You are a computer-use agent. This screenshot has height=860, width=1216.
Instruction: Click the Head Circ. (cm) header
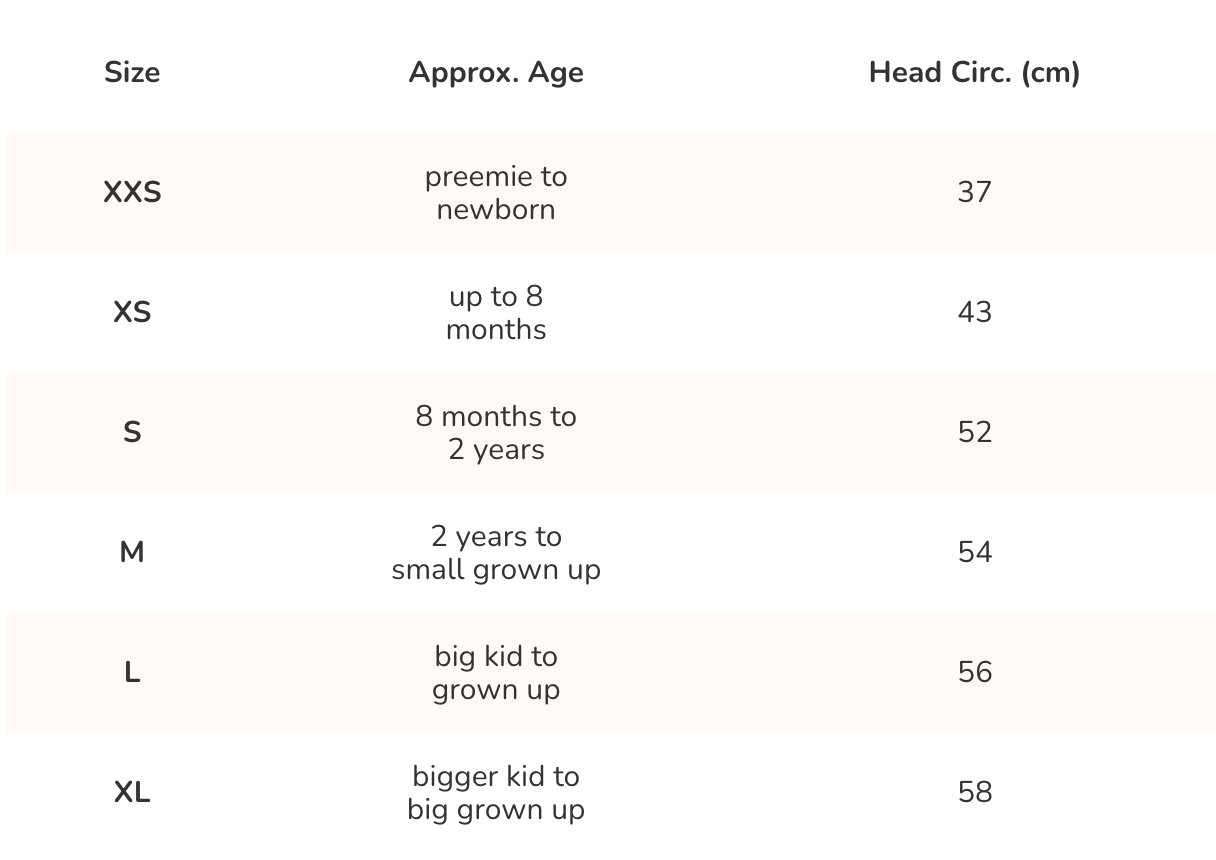tap(974, 73)
